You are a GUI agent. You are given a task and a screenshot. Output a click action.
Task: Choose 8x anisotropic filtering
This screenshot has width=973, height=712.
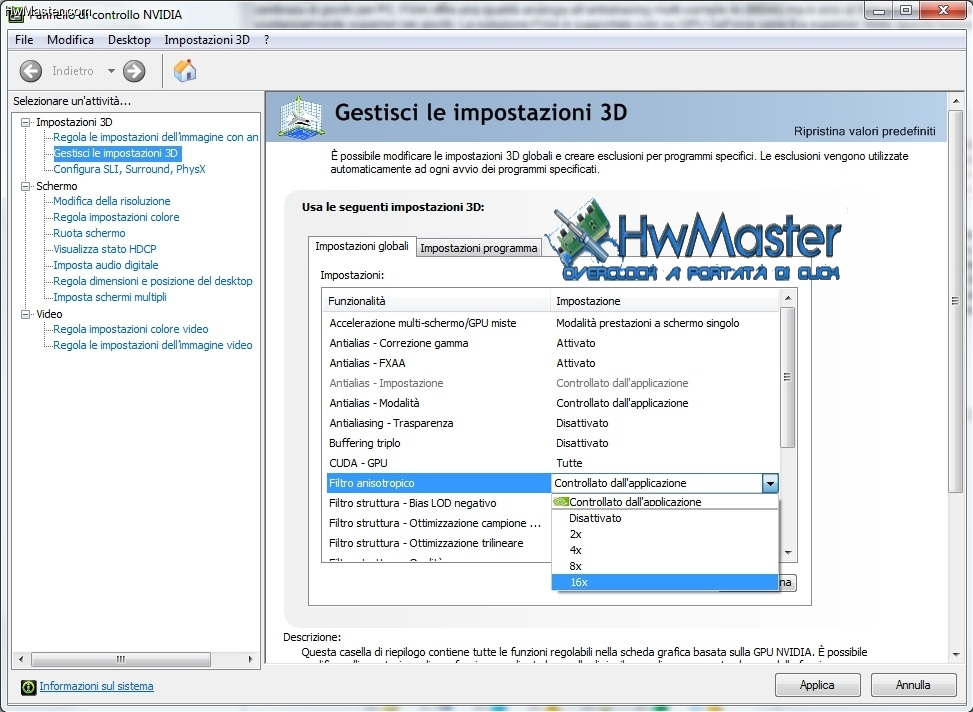(x=665, y=566)
